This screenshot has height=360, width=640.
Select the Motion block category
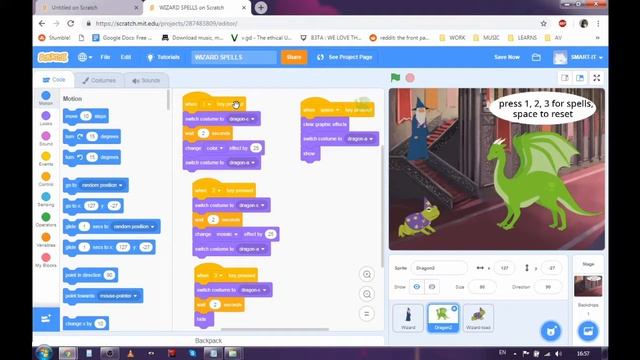coord(46,98)
